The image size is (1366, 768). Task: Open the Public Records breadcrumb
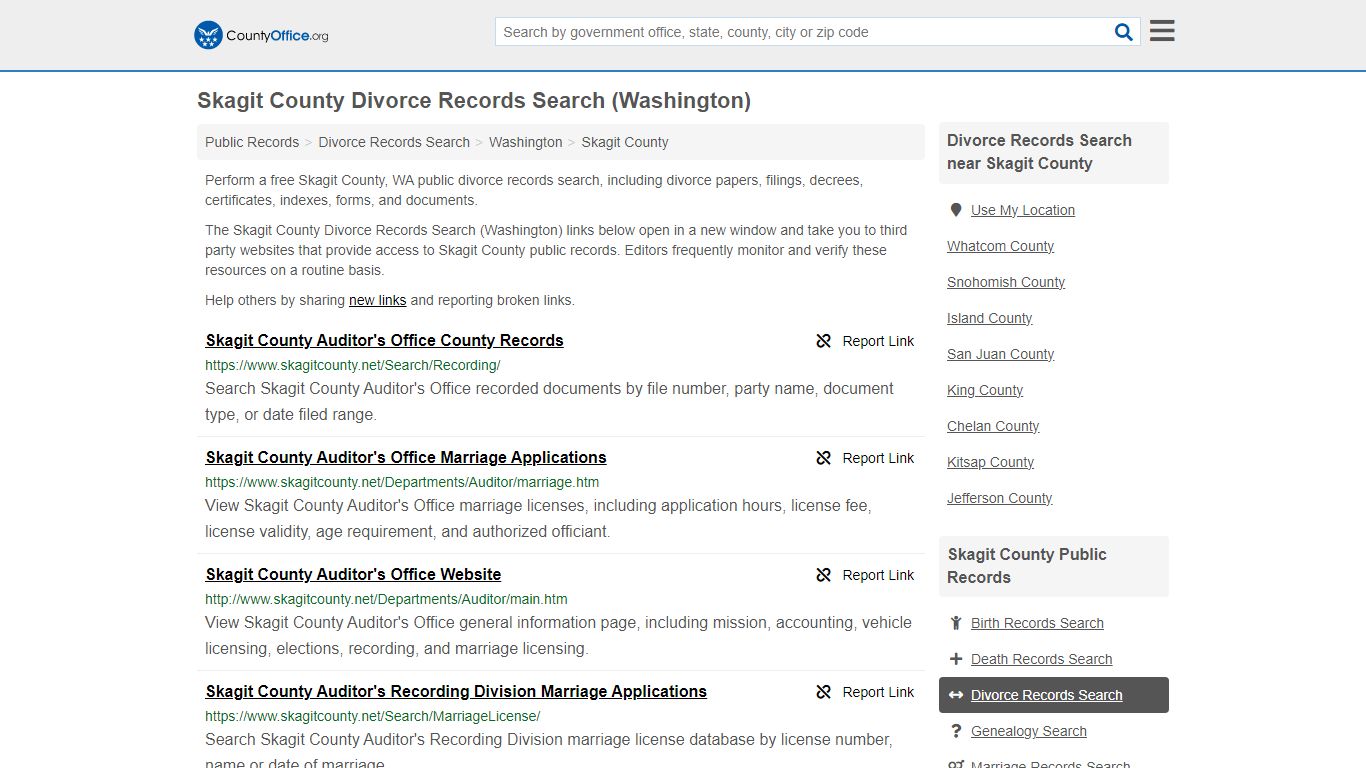(x=252, y=142)
